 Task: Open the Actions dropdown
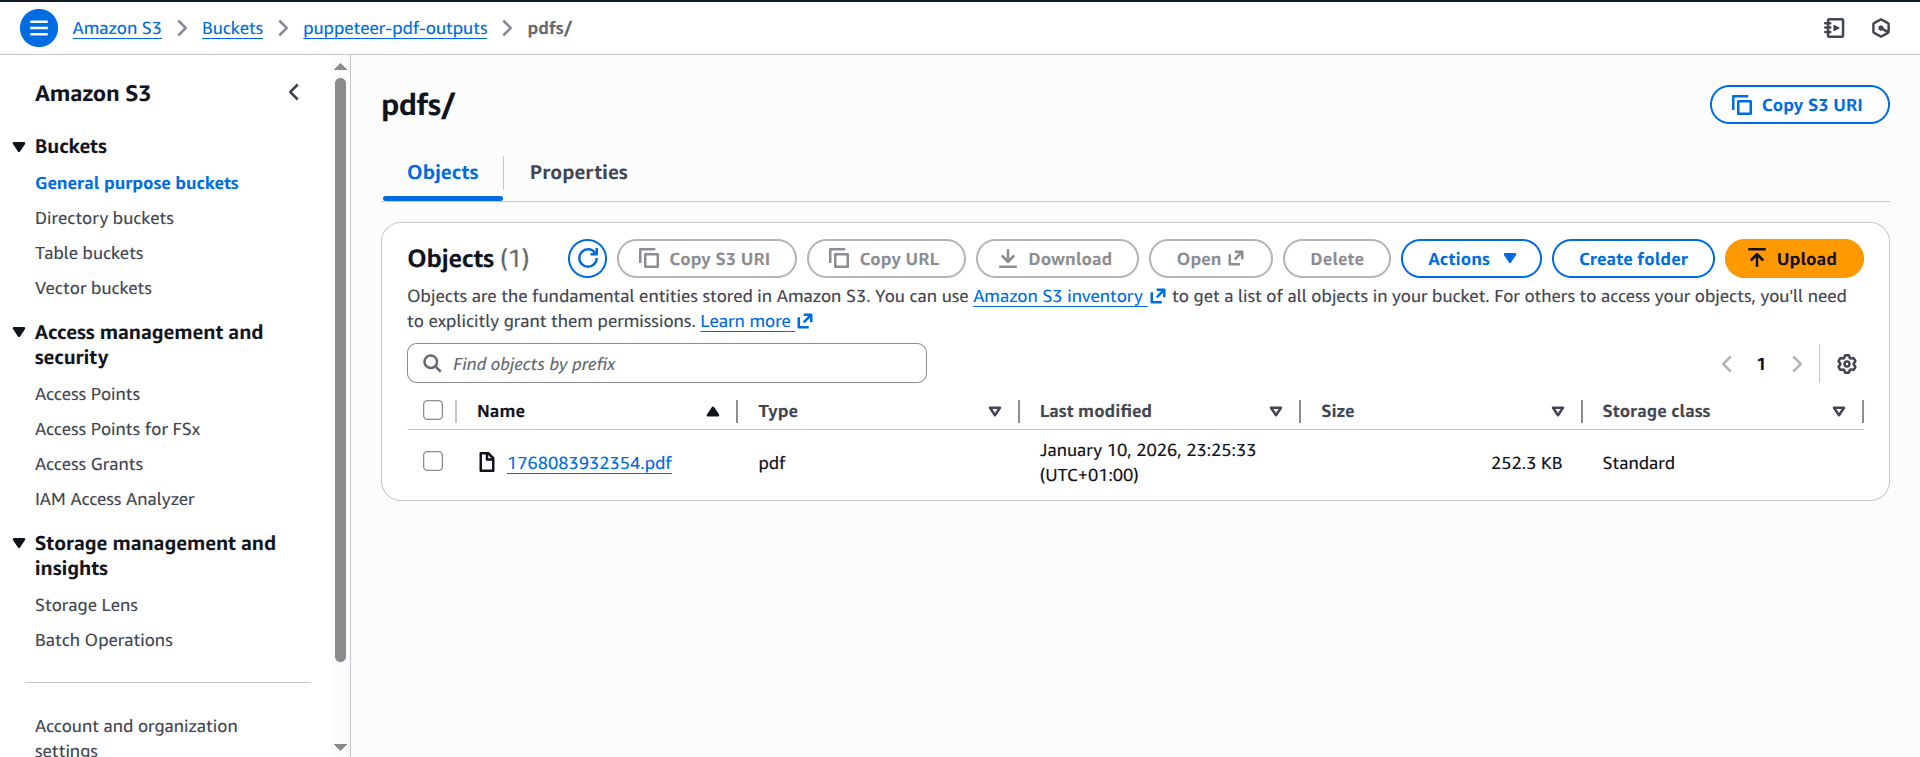click(1471, 259)
